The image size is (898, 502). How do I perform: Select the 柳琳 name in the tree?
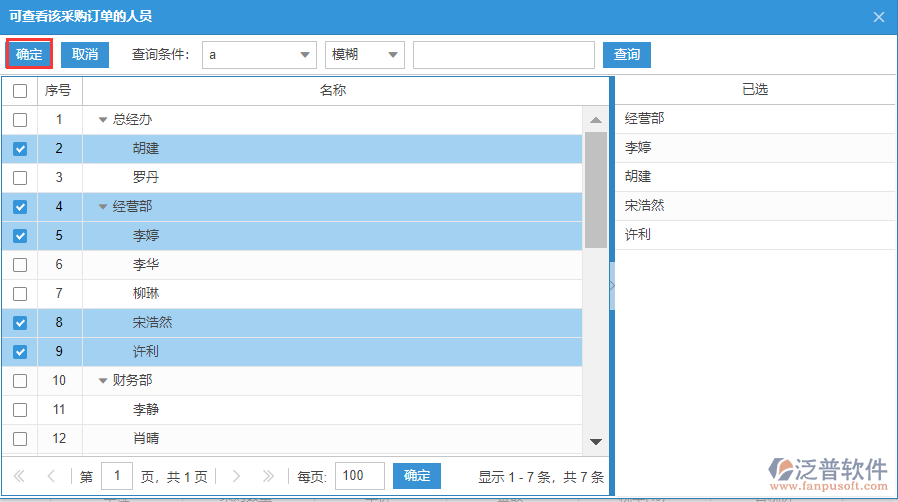(145, 294)
